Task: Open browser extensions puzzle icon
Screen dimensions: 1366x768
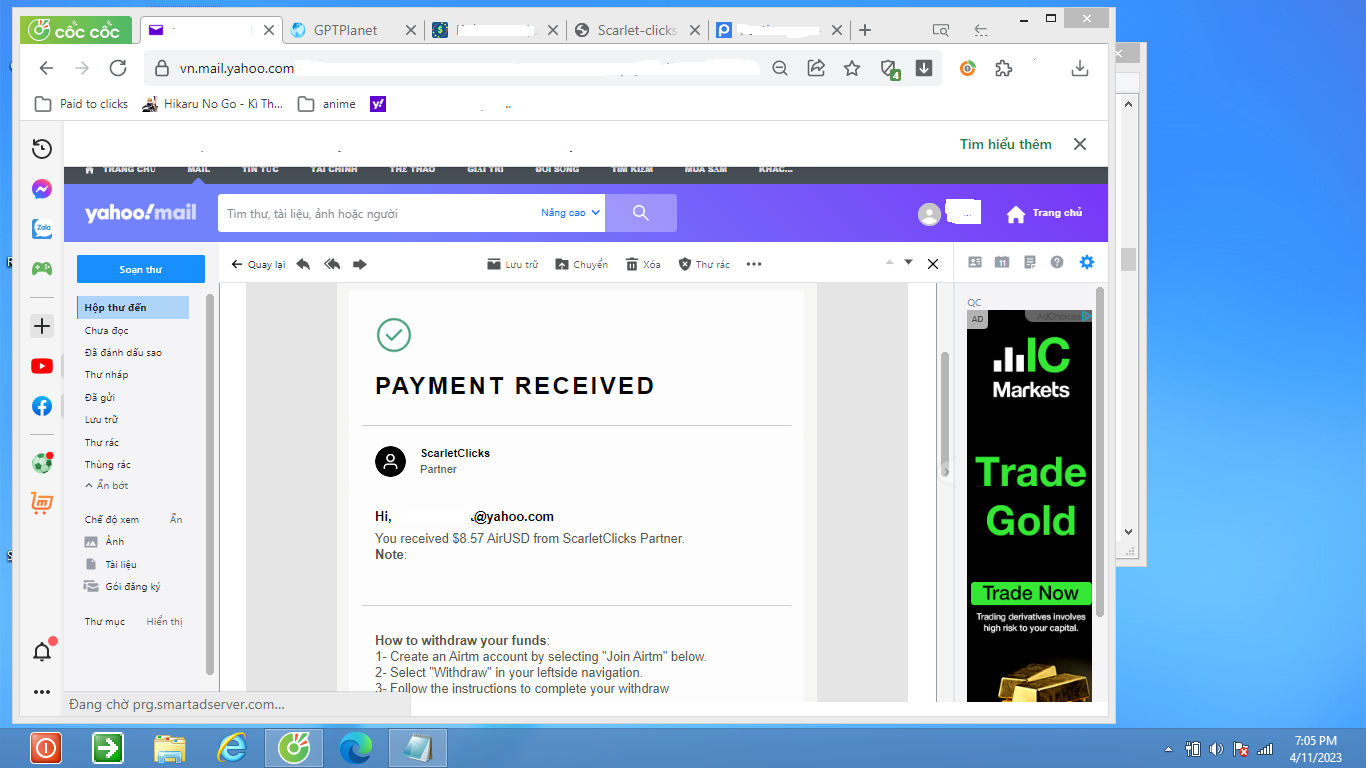Action: 1003,68
